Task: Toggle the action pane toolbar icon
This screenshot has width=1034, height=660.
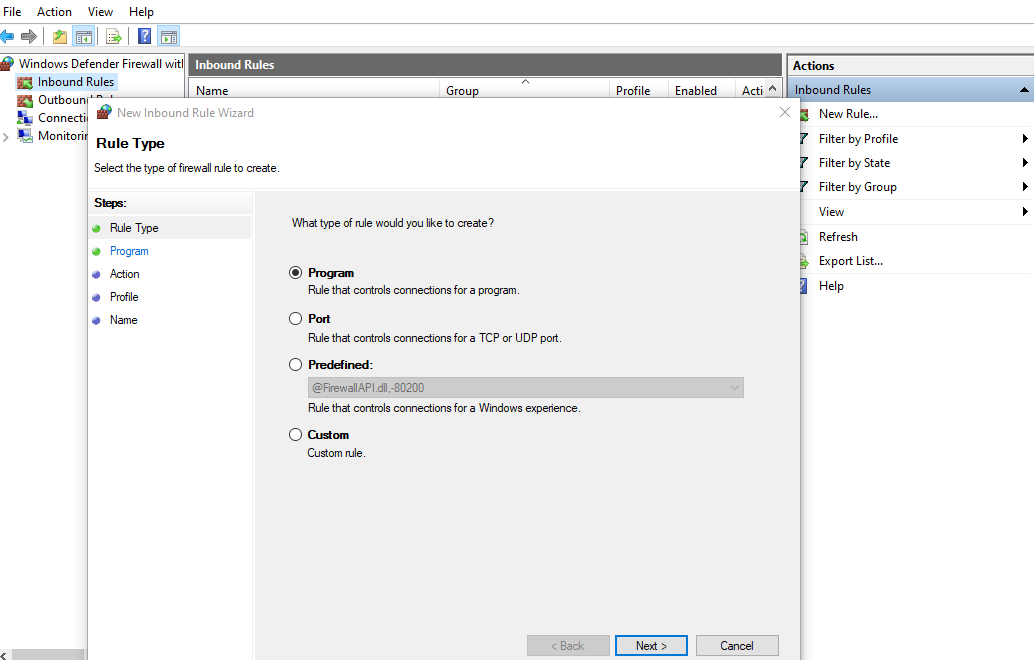Action: pyautogui.click(x=169, y=35)
